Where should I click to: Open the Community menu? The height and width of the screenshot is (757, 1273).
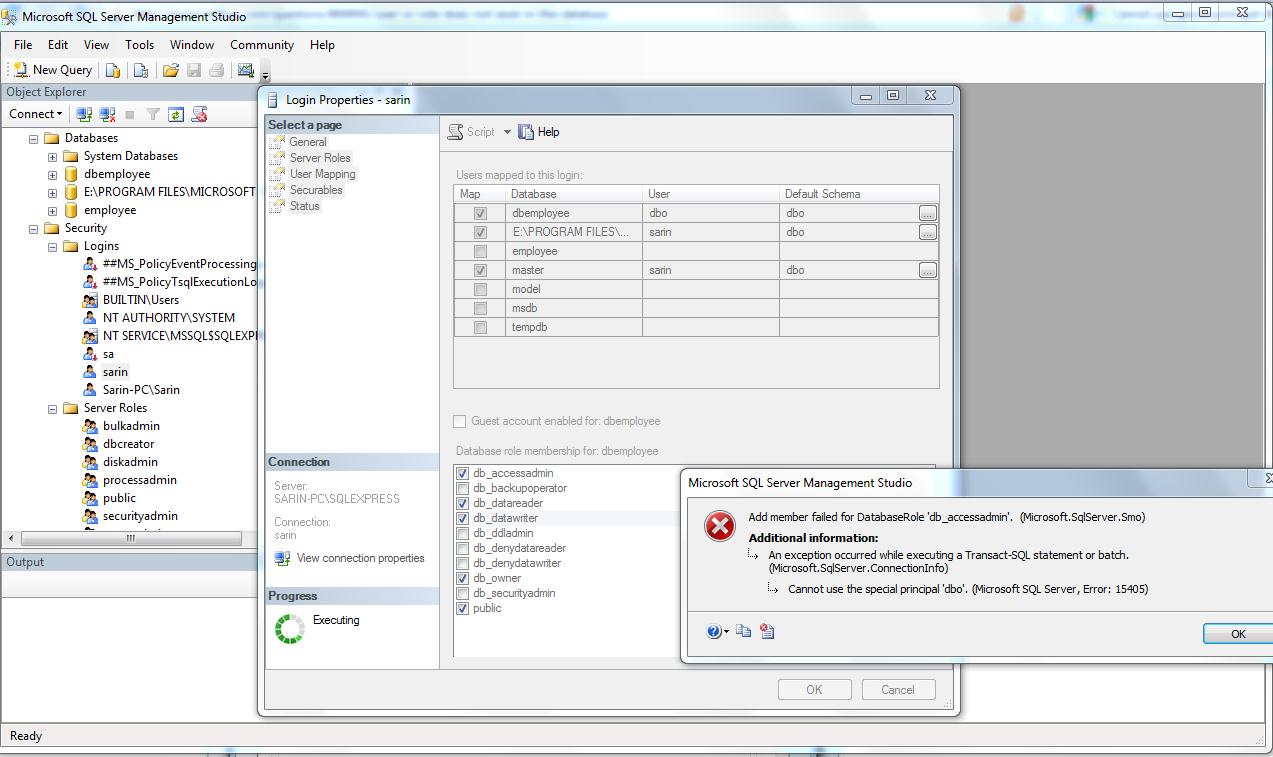(x=262, y=45)
